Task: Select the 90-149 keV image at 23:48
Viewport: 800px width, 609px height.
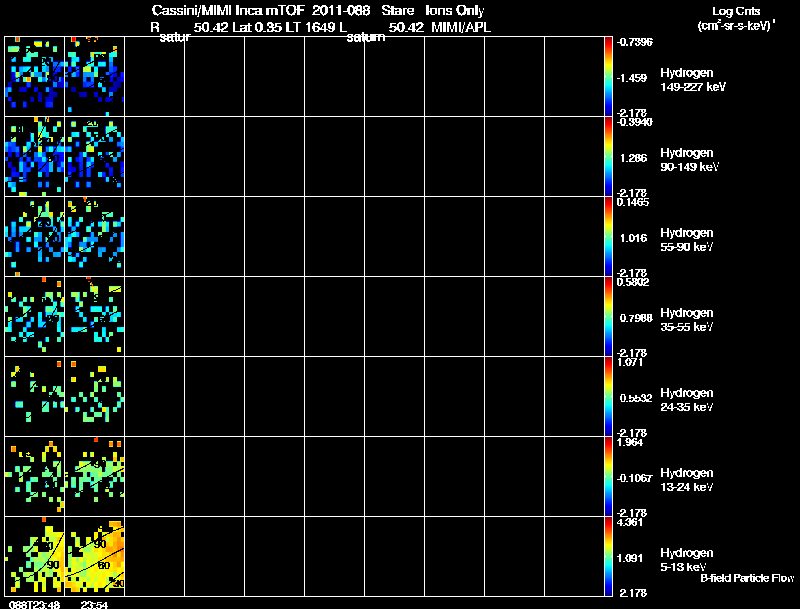Action: (x=35, y=157)
